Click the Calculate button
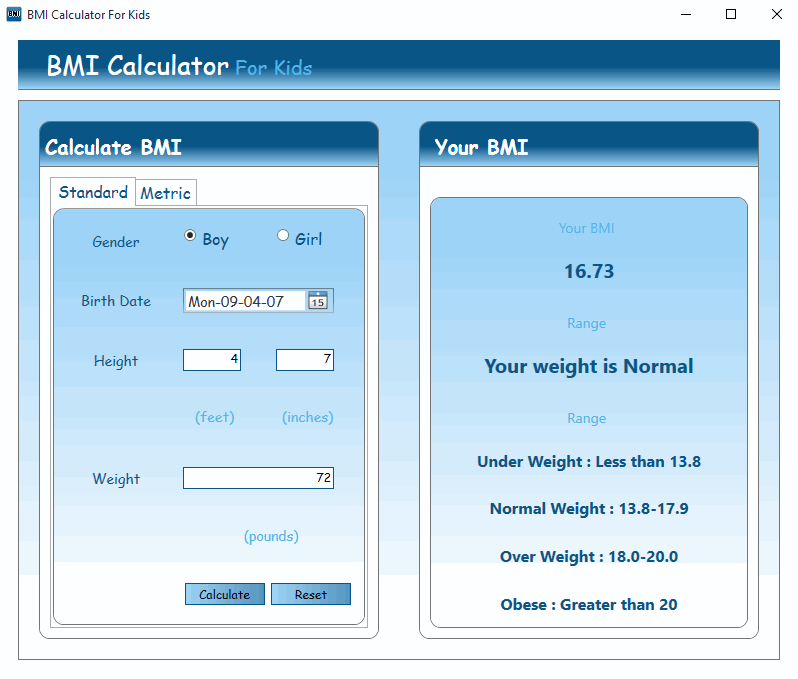The width and height of the screenshot is (798, 679). pos(224,594)
